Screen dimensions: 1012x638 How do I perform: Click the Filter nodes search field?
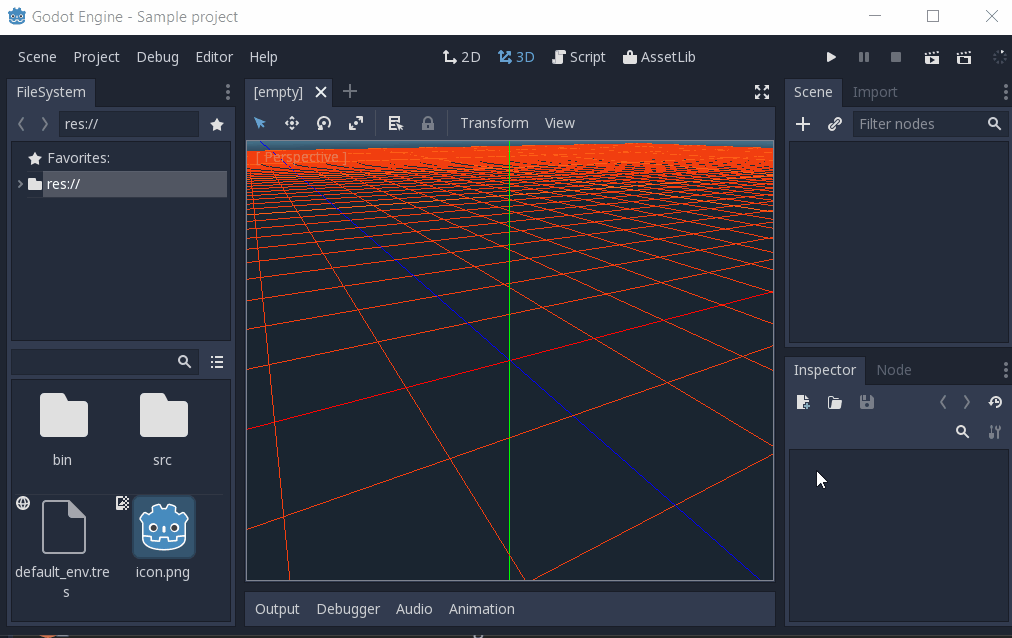tap(918, 124)
